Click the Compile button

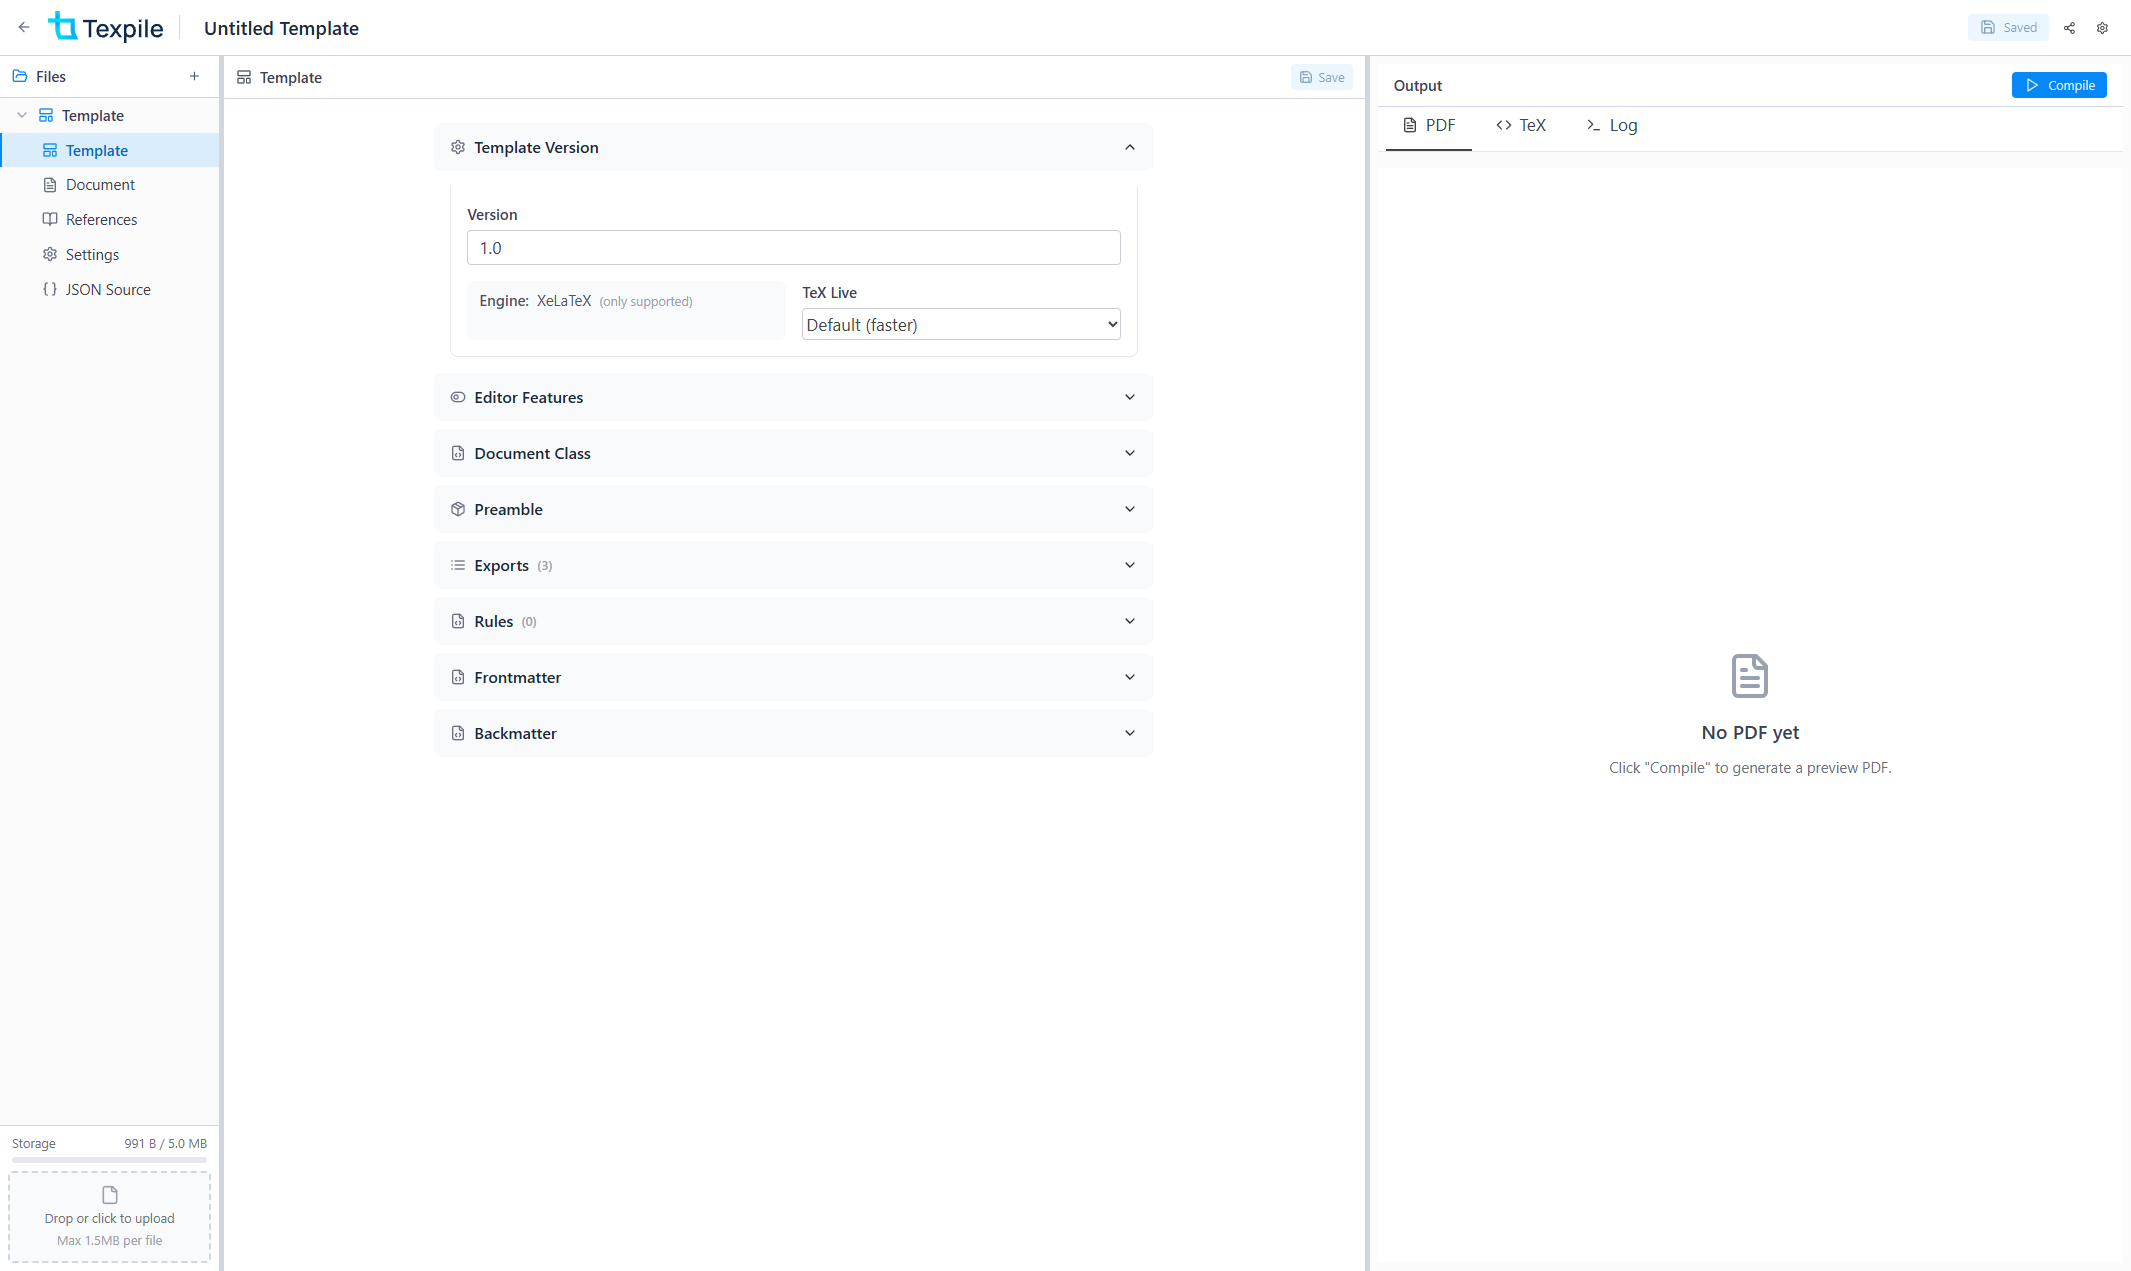coord(2058,85)
